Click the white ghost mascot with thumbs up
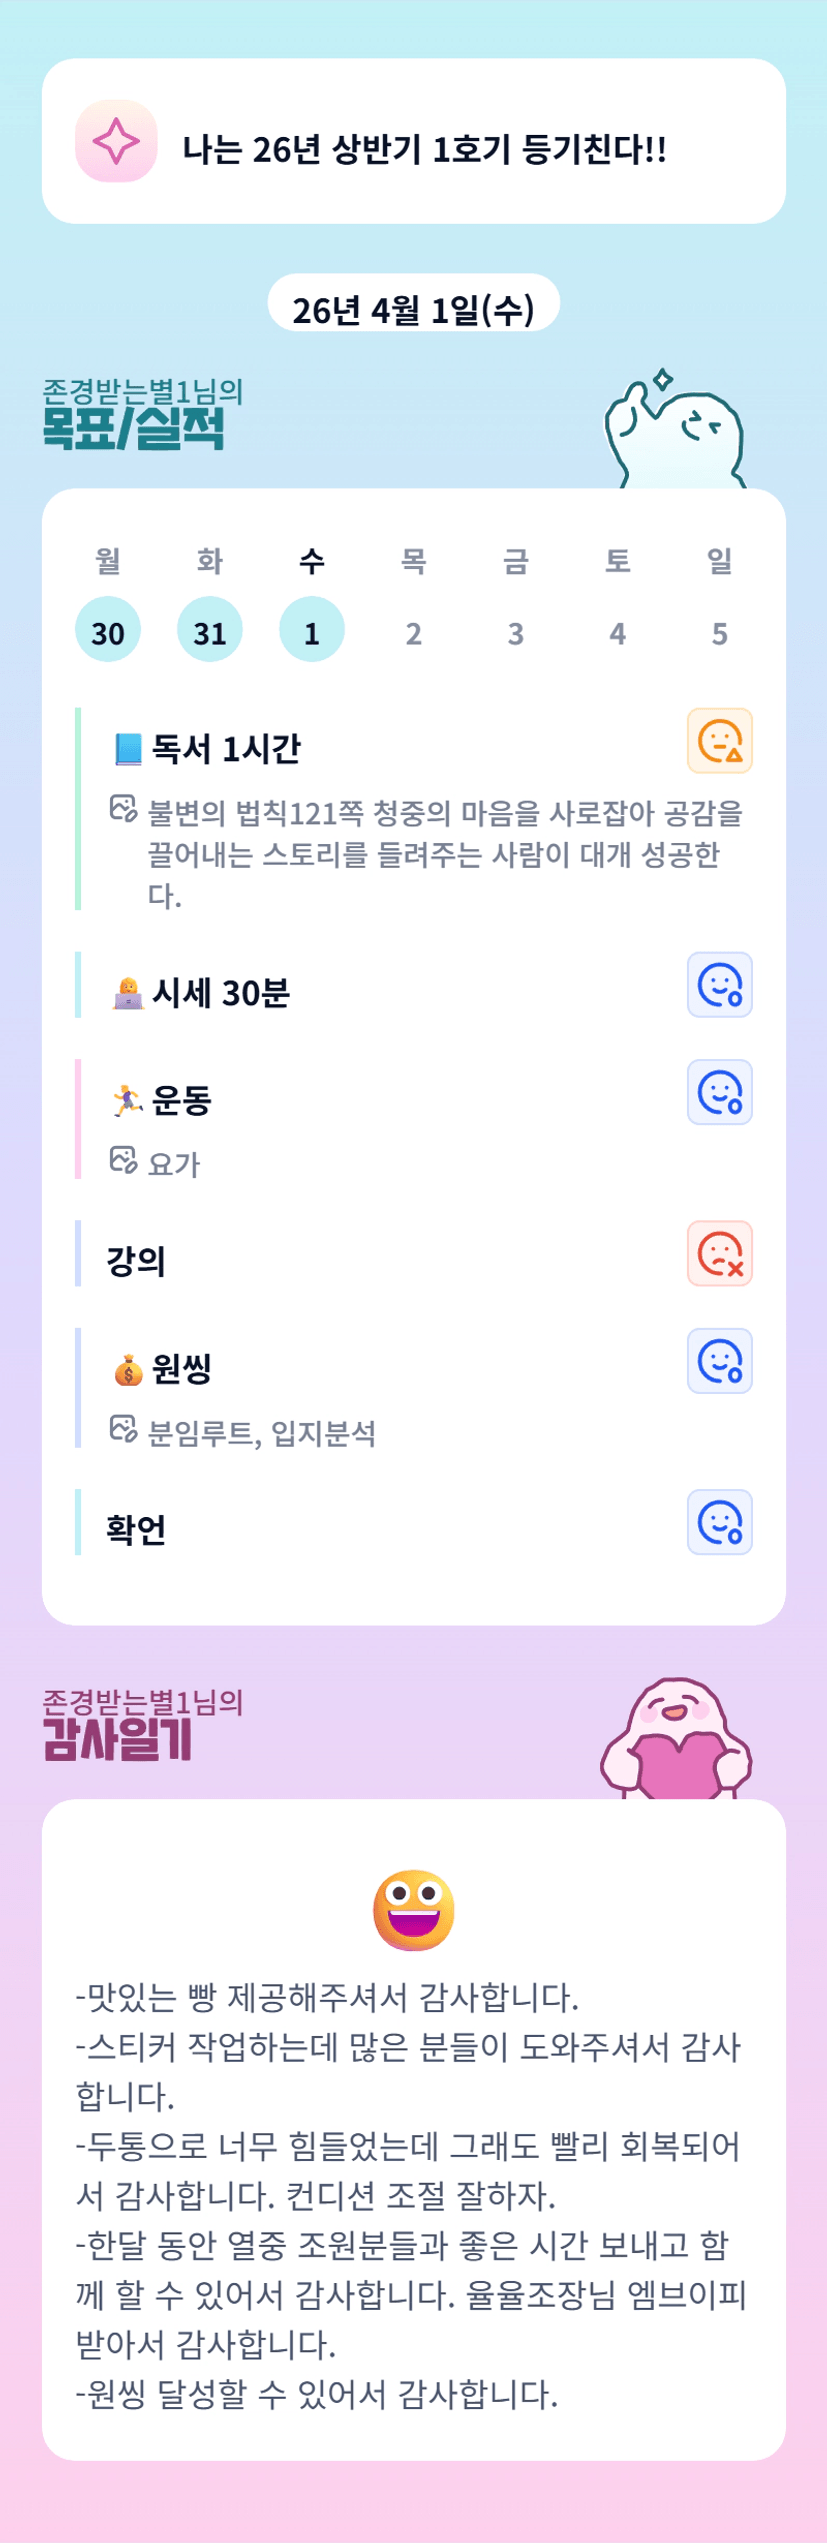The width and height of the screenshot is (827, 2543). point(675,435)
